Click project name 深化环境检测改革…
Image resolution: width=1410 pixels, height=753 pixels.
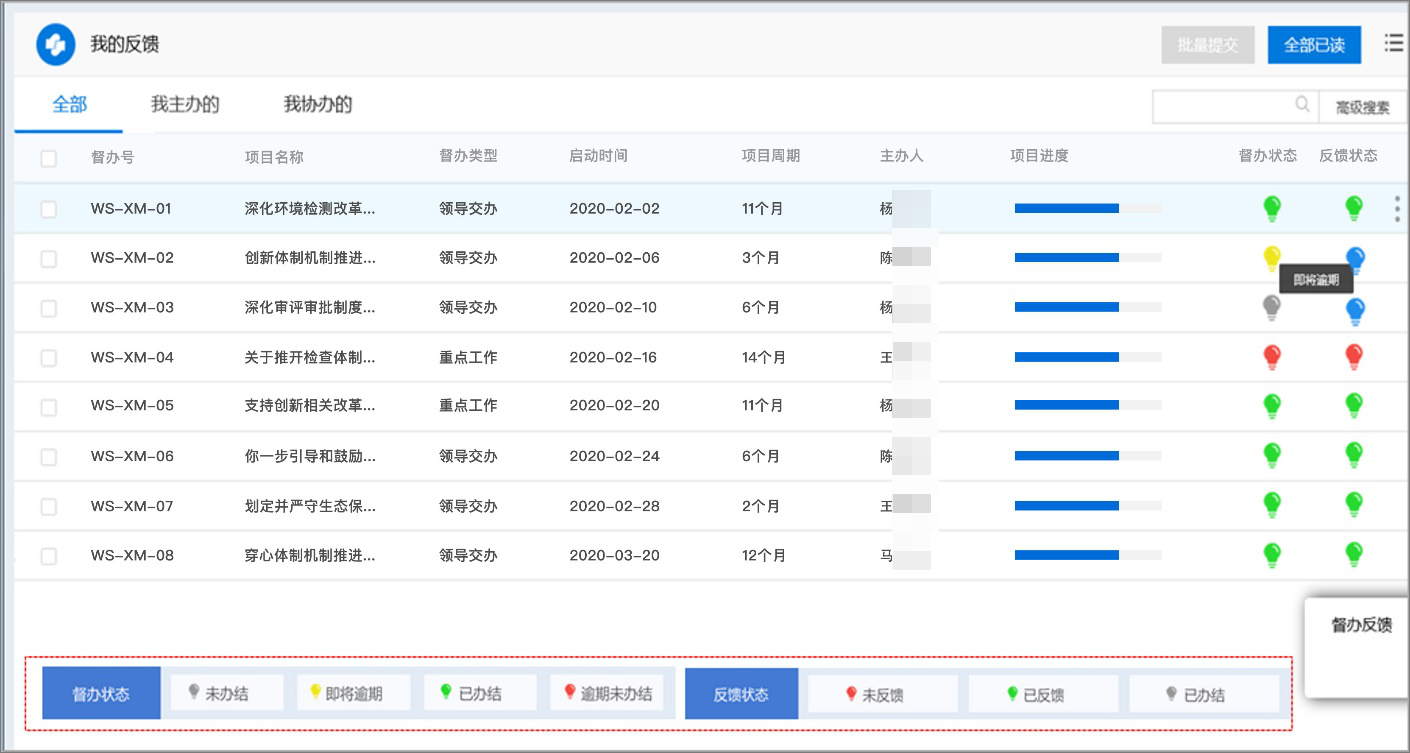coord(310,209)
